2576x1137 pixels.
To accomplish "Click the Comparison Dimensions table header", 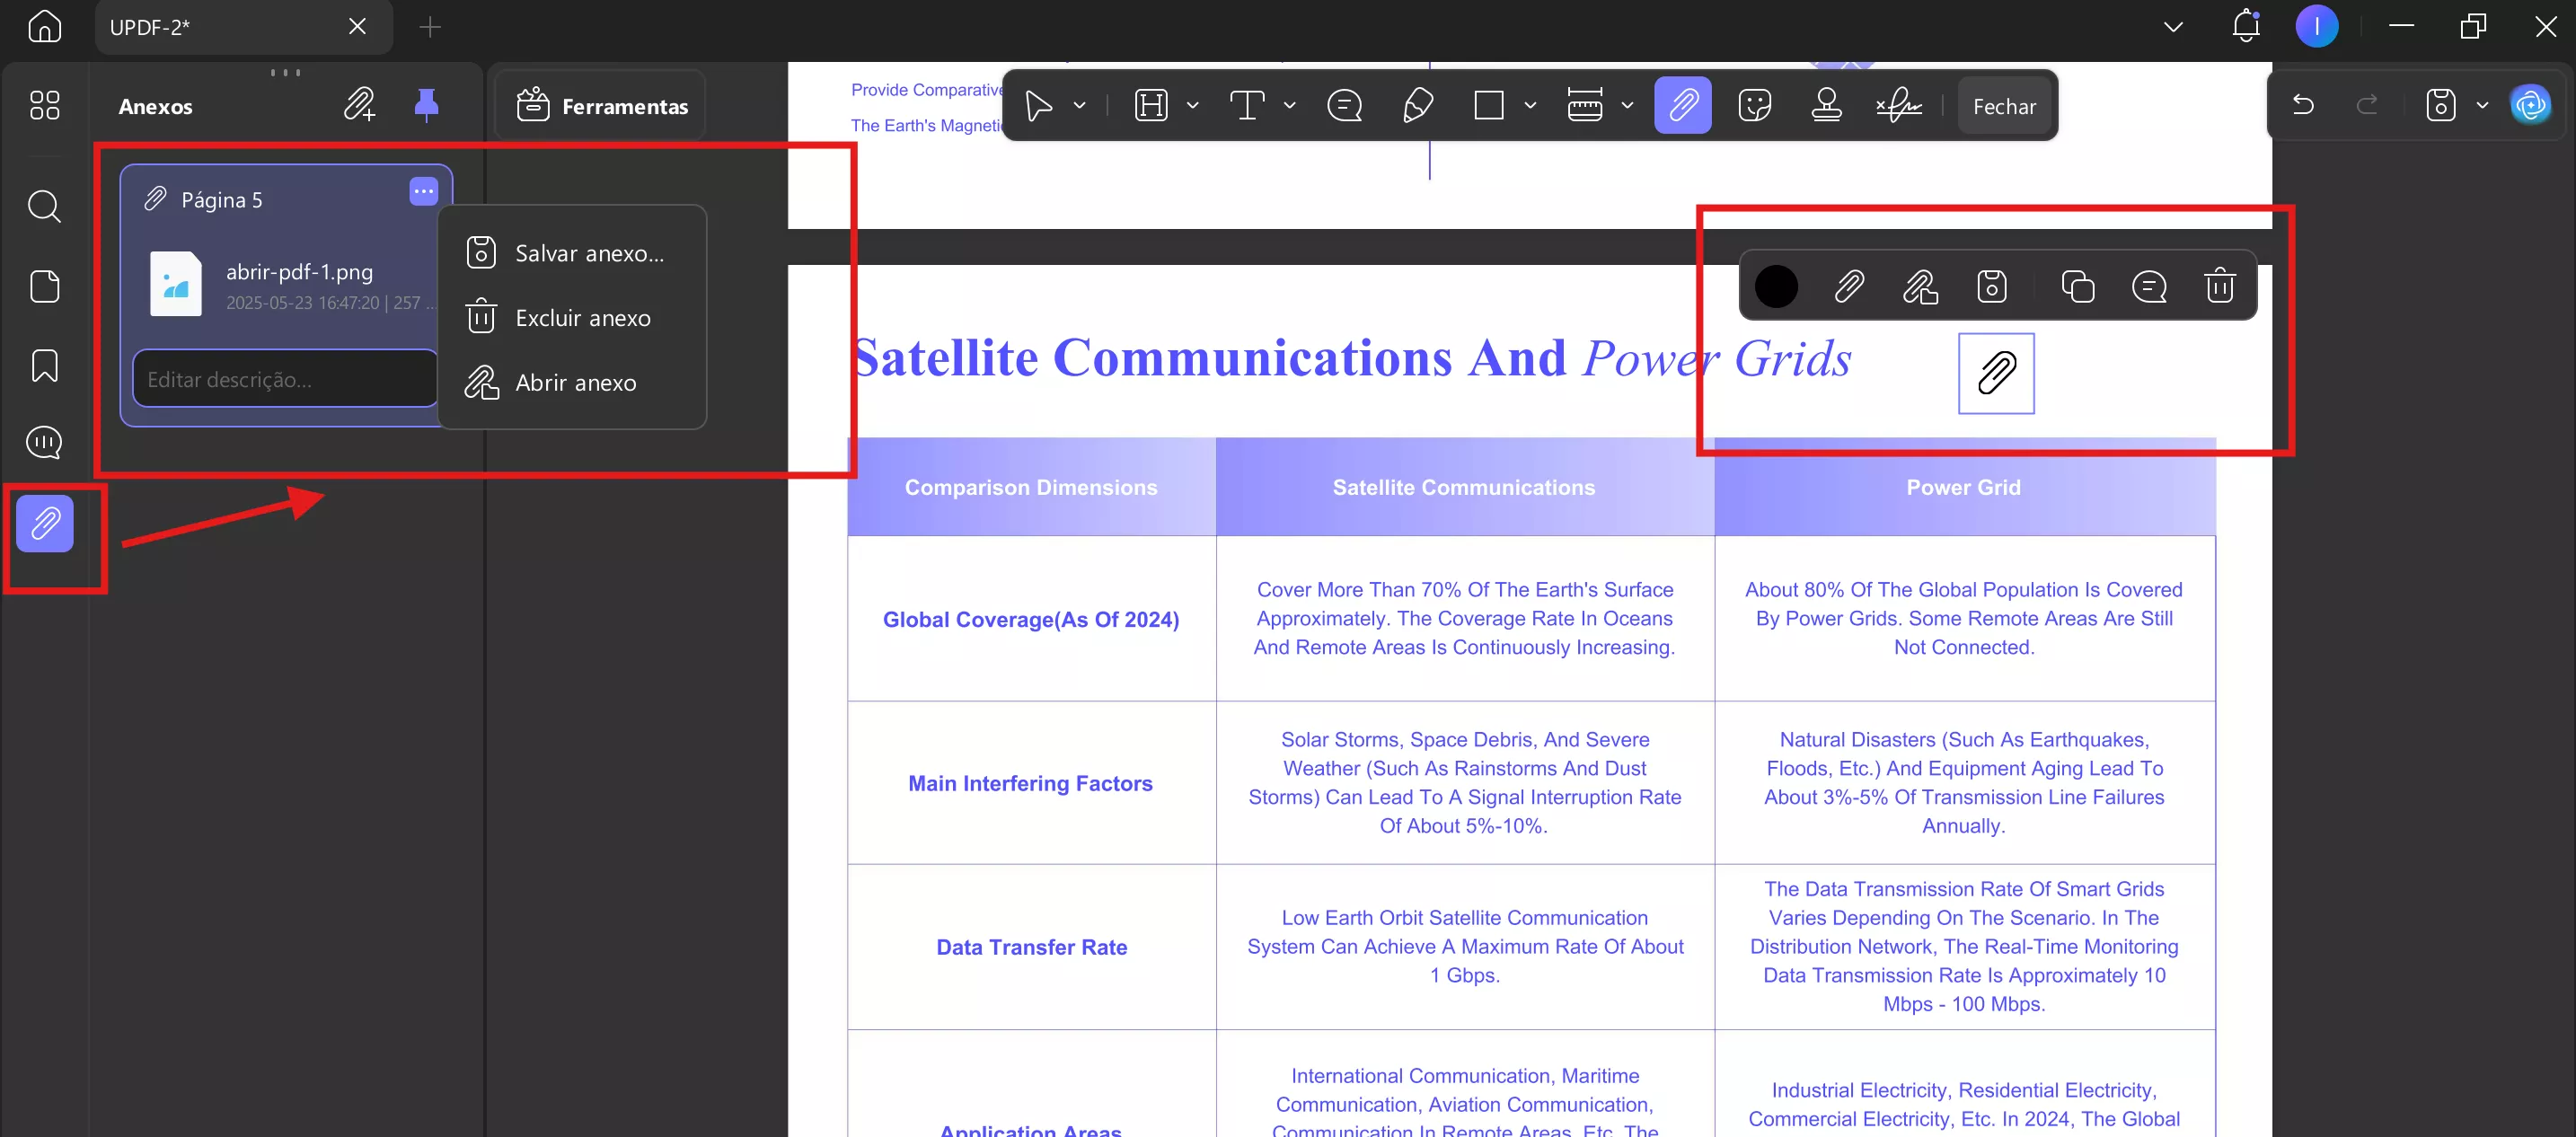I will (x=1031, y=487).
